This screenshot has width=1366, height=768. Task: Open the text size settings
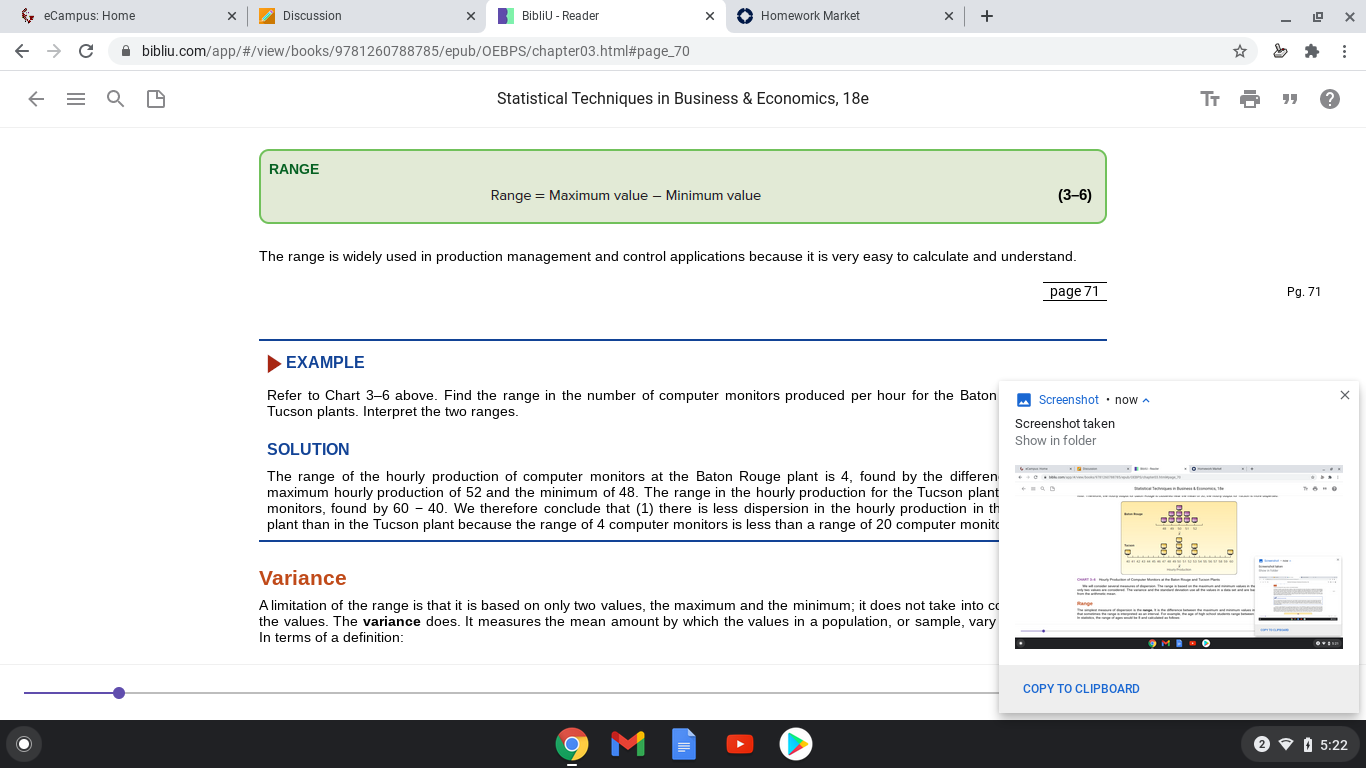click(1210, 99)
